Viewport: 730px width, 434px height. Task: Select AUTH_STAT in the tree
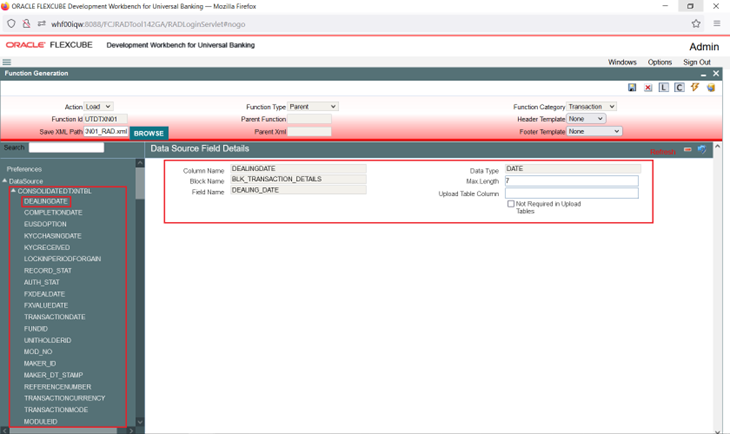tap(42, 282)
